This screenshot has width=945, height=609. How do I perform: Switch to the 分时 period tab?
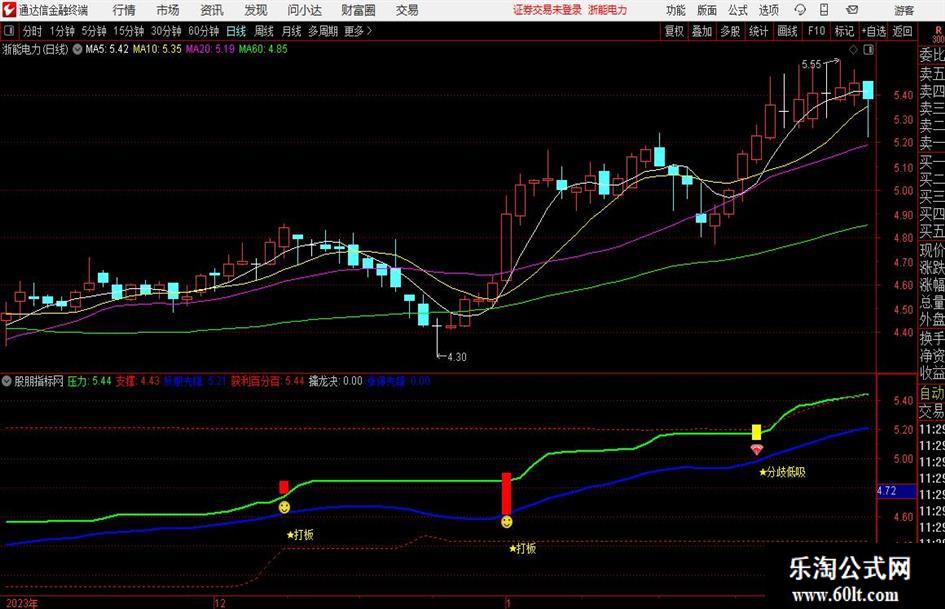pos(33,31)
